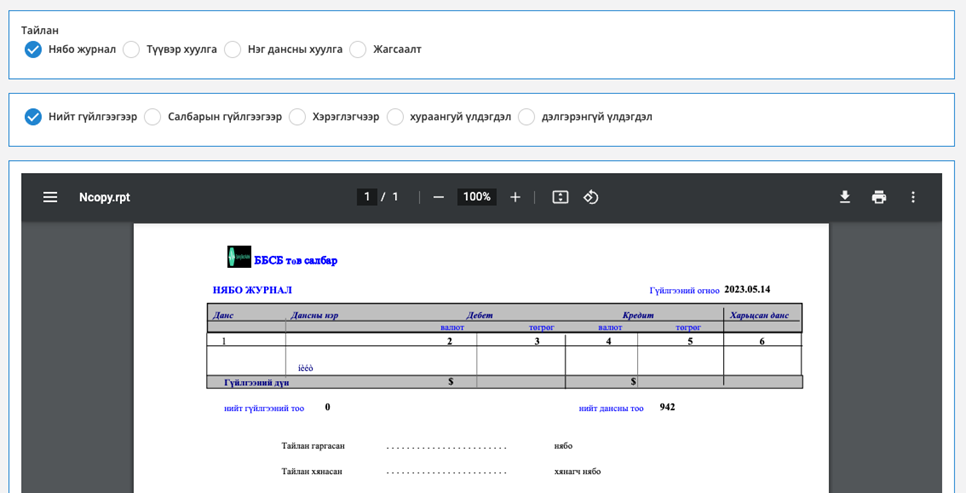The height and width of the screenshot is (493, 966).
Task: Select Нийт гүйлгээгээр filter
Action: (33, 116)
